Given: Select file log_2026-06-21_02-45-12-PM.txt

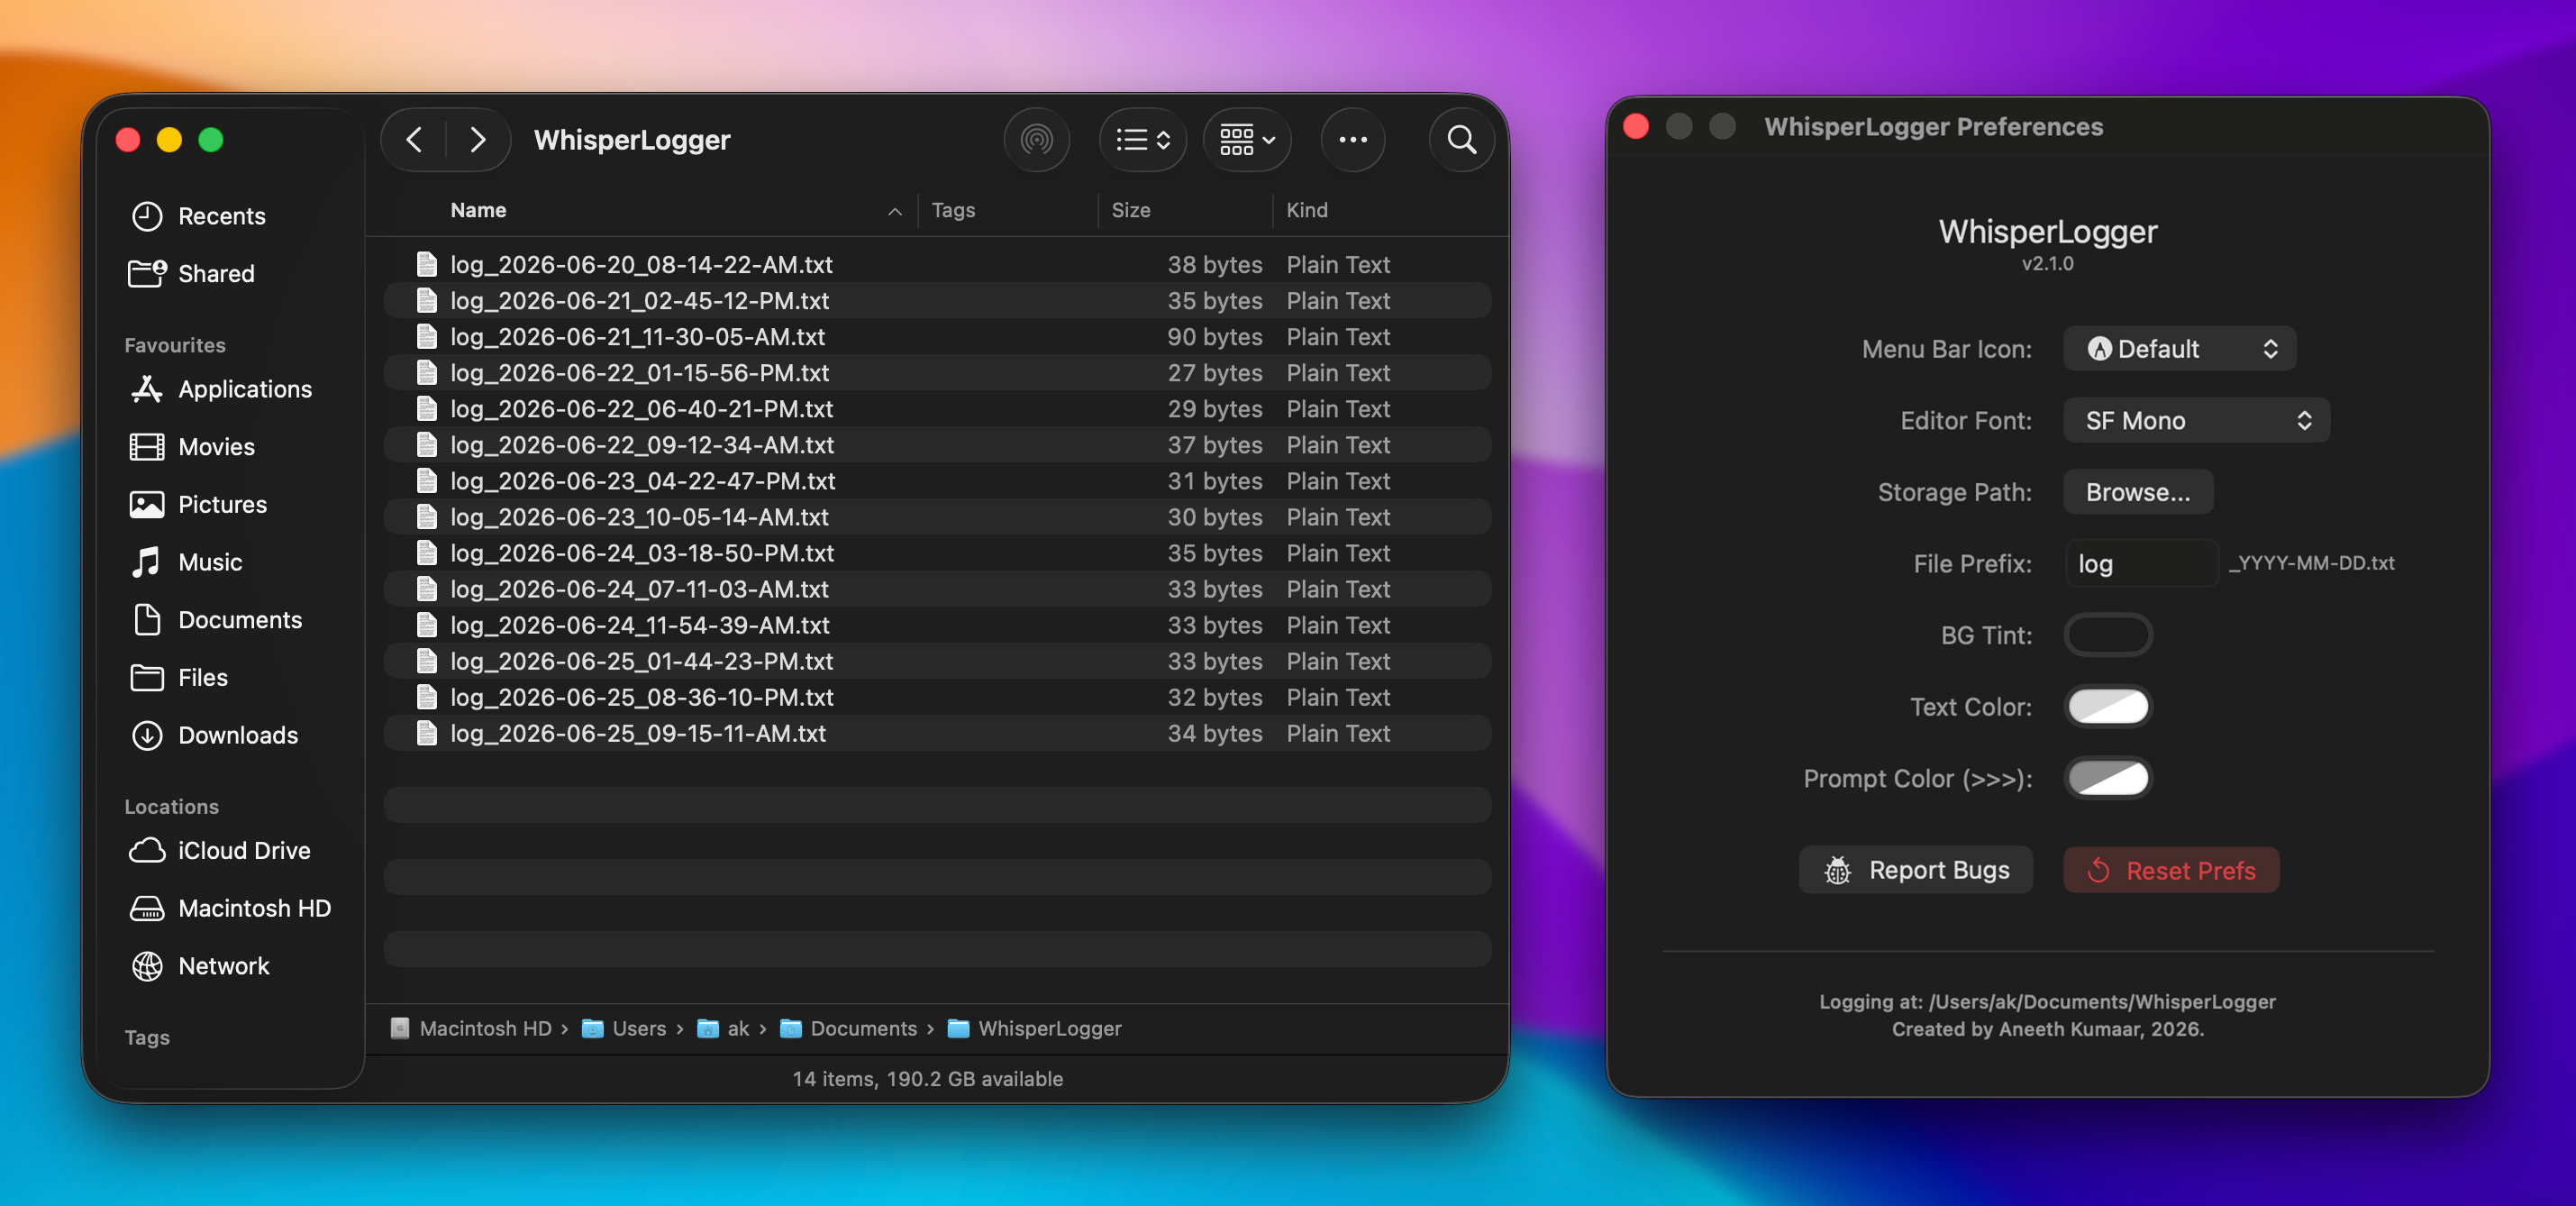Looking at the screenshot, I should pos(938,300).
